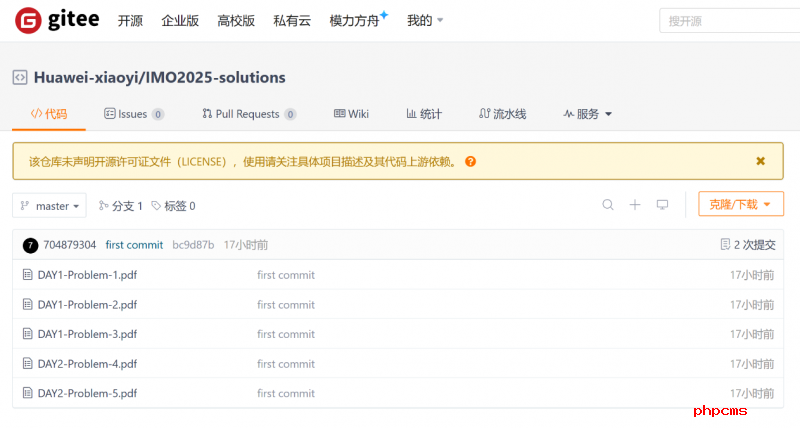Open 'first commit' message on DAY1-Problem-3.pdf row
Screen dimensions: 800x428
tap(286, 334)
